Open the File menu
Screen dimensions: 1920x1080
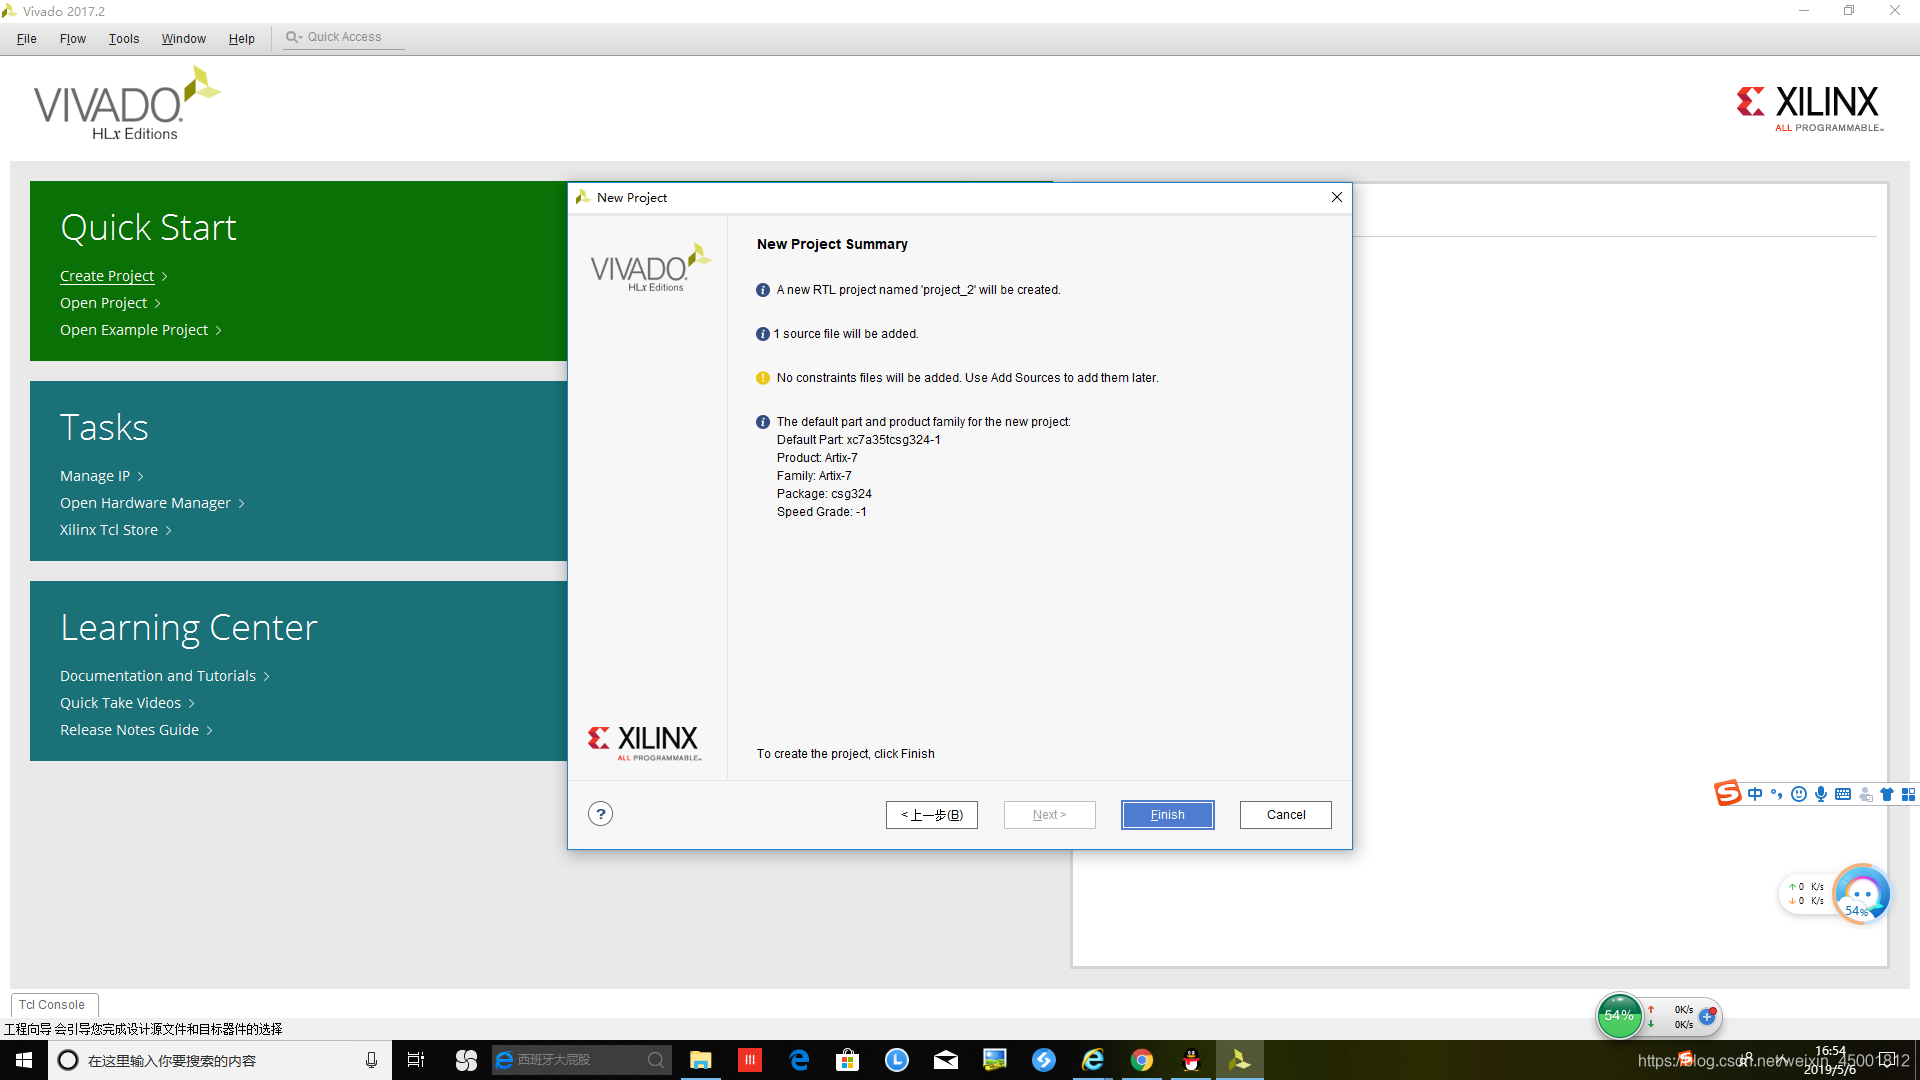click(x=27, y=38)
